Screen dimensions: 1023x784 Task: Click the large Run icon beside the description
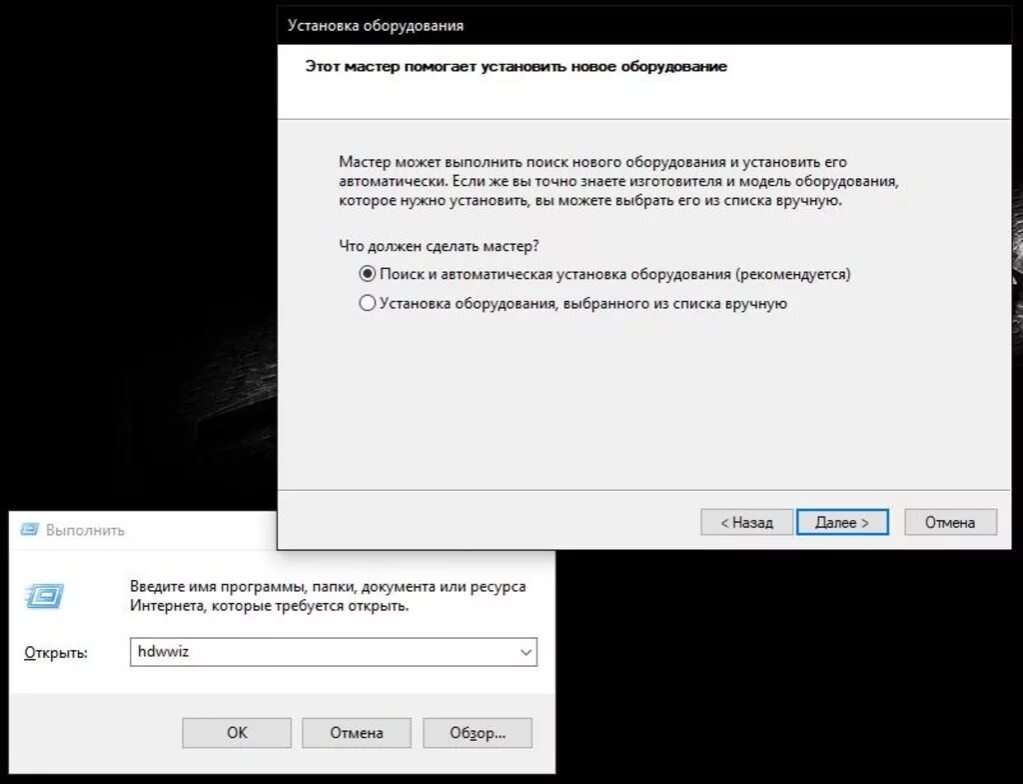tap(44, 596)
